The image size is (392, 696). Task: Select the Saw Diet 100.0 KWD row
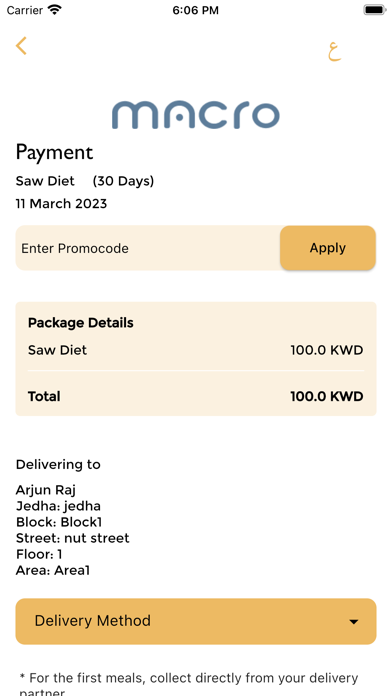click(196, 350)
